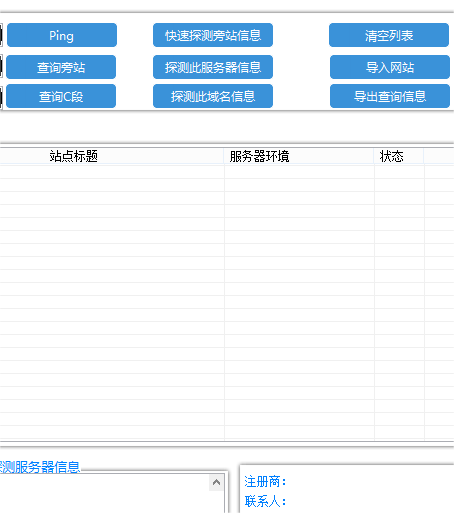This screenshot has height=513, width=454.
Task: Sort by 站点标题 column header
Action: pos(112,156)
